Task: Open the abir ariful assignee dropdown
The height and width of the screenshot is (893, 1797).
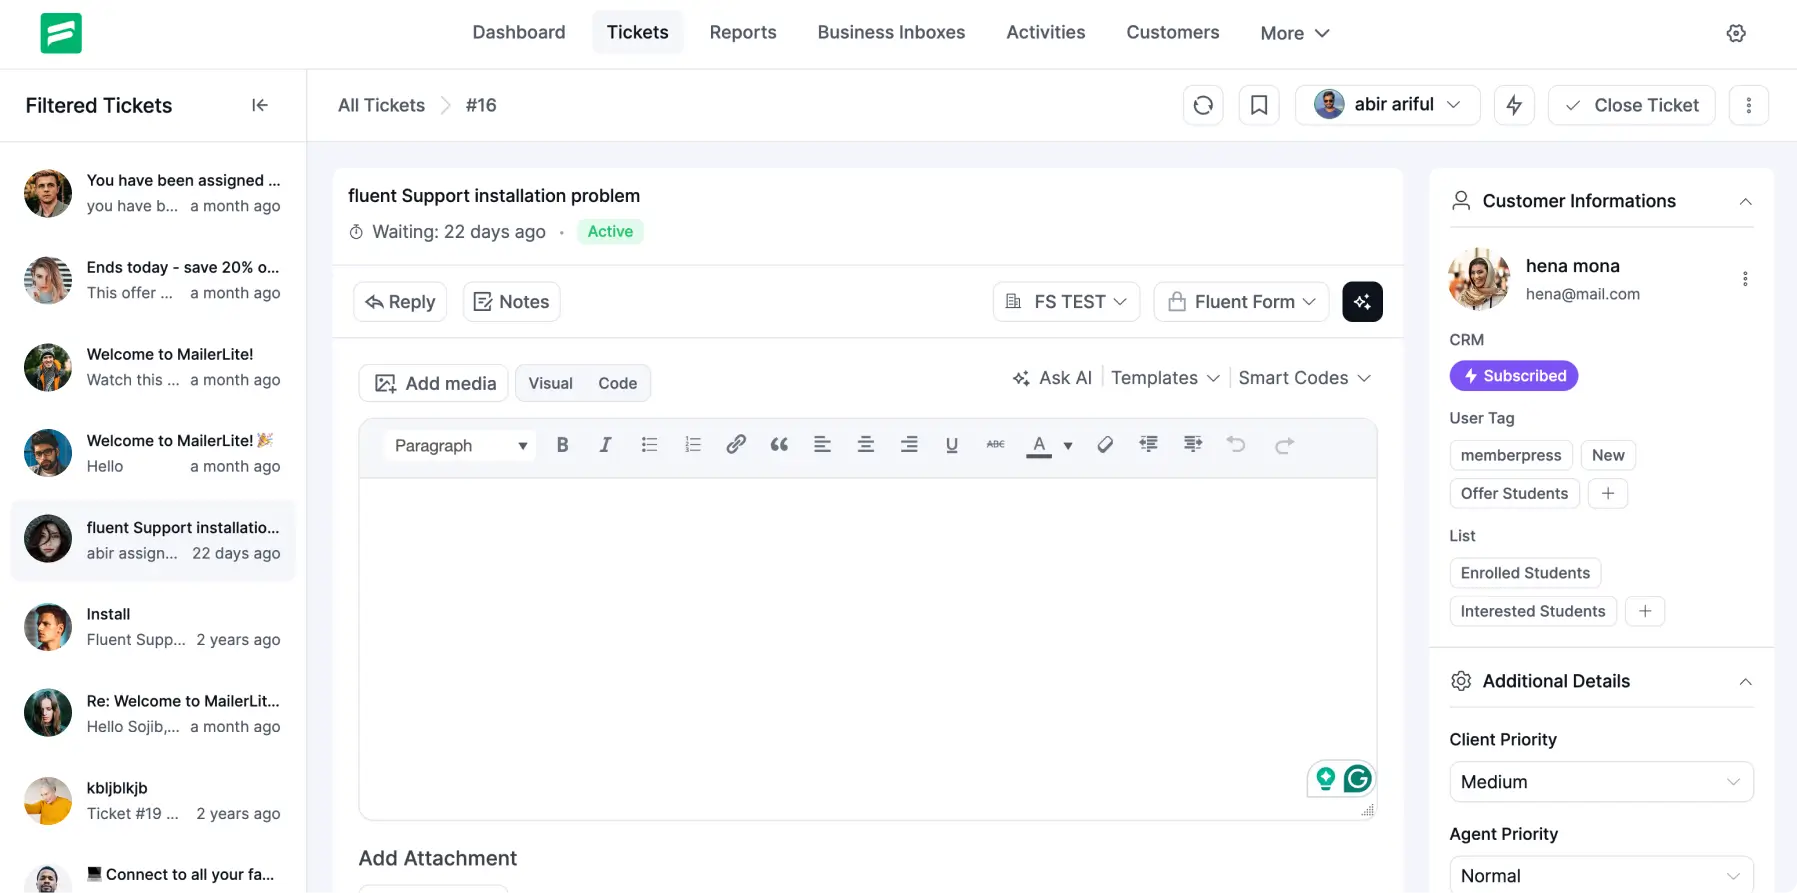Action: click(x=1387, y=105)
